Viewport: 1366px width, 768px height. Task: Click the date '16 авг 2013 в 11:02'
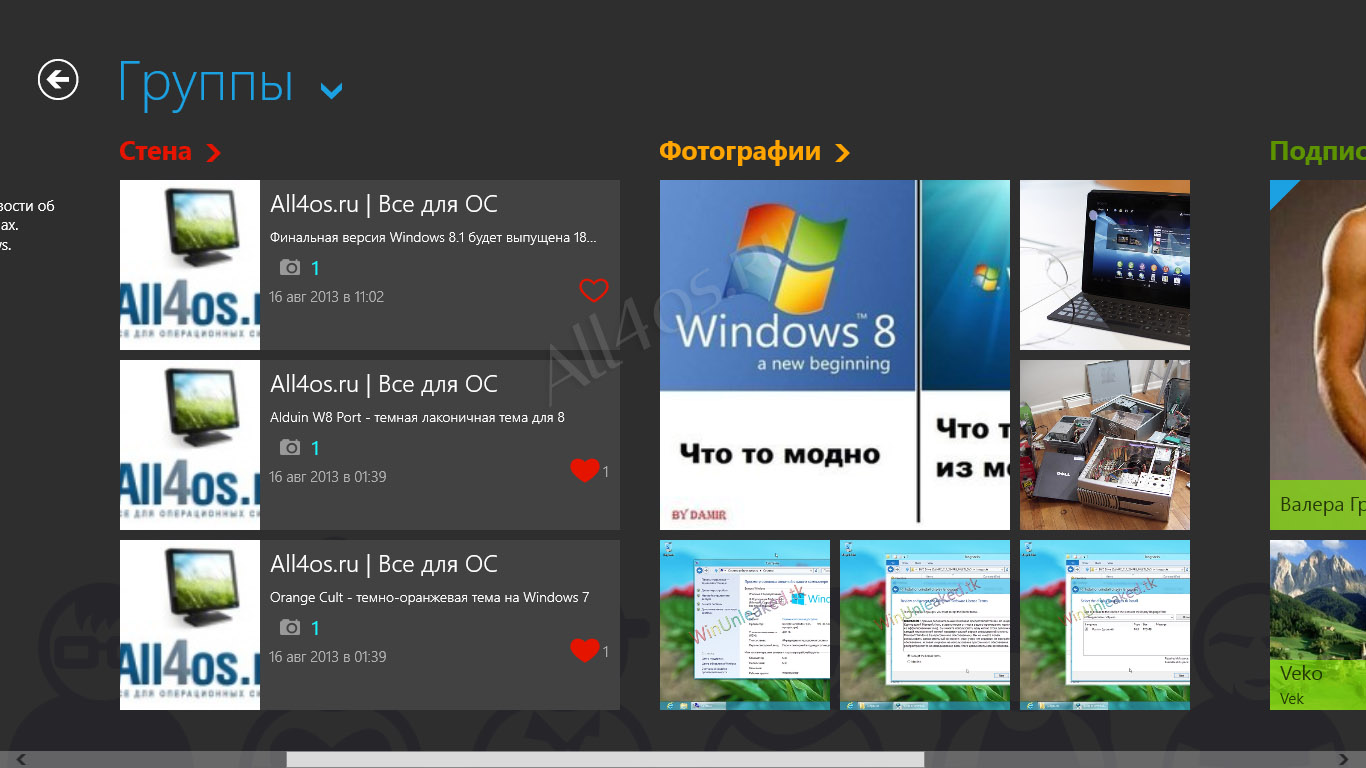coord(326,297)
